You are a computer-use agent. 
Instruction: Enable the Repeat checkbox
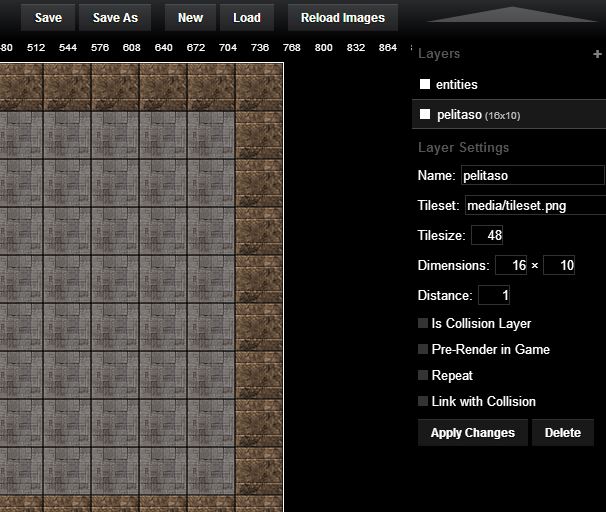pyautogui.click(x=423, y=376)
